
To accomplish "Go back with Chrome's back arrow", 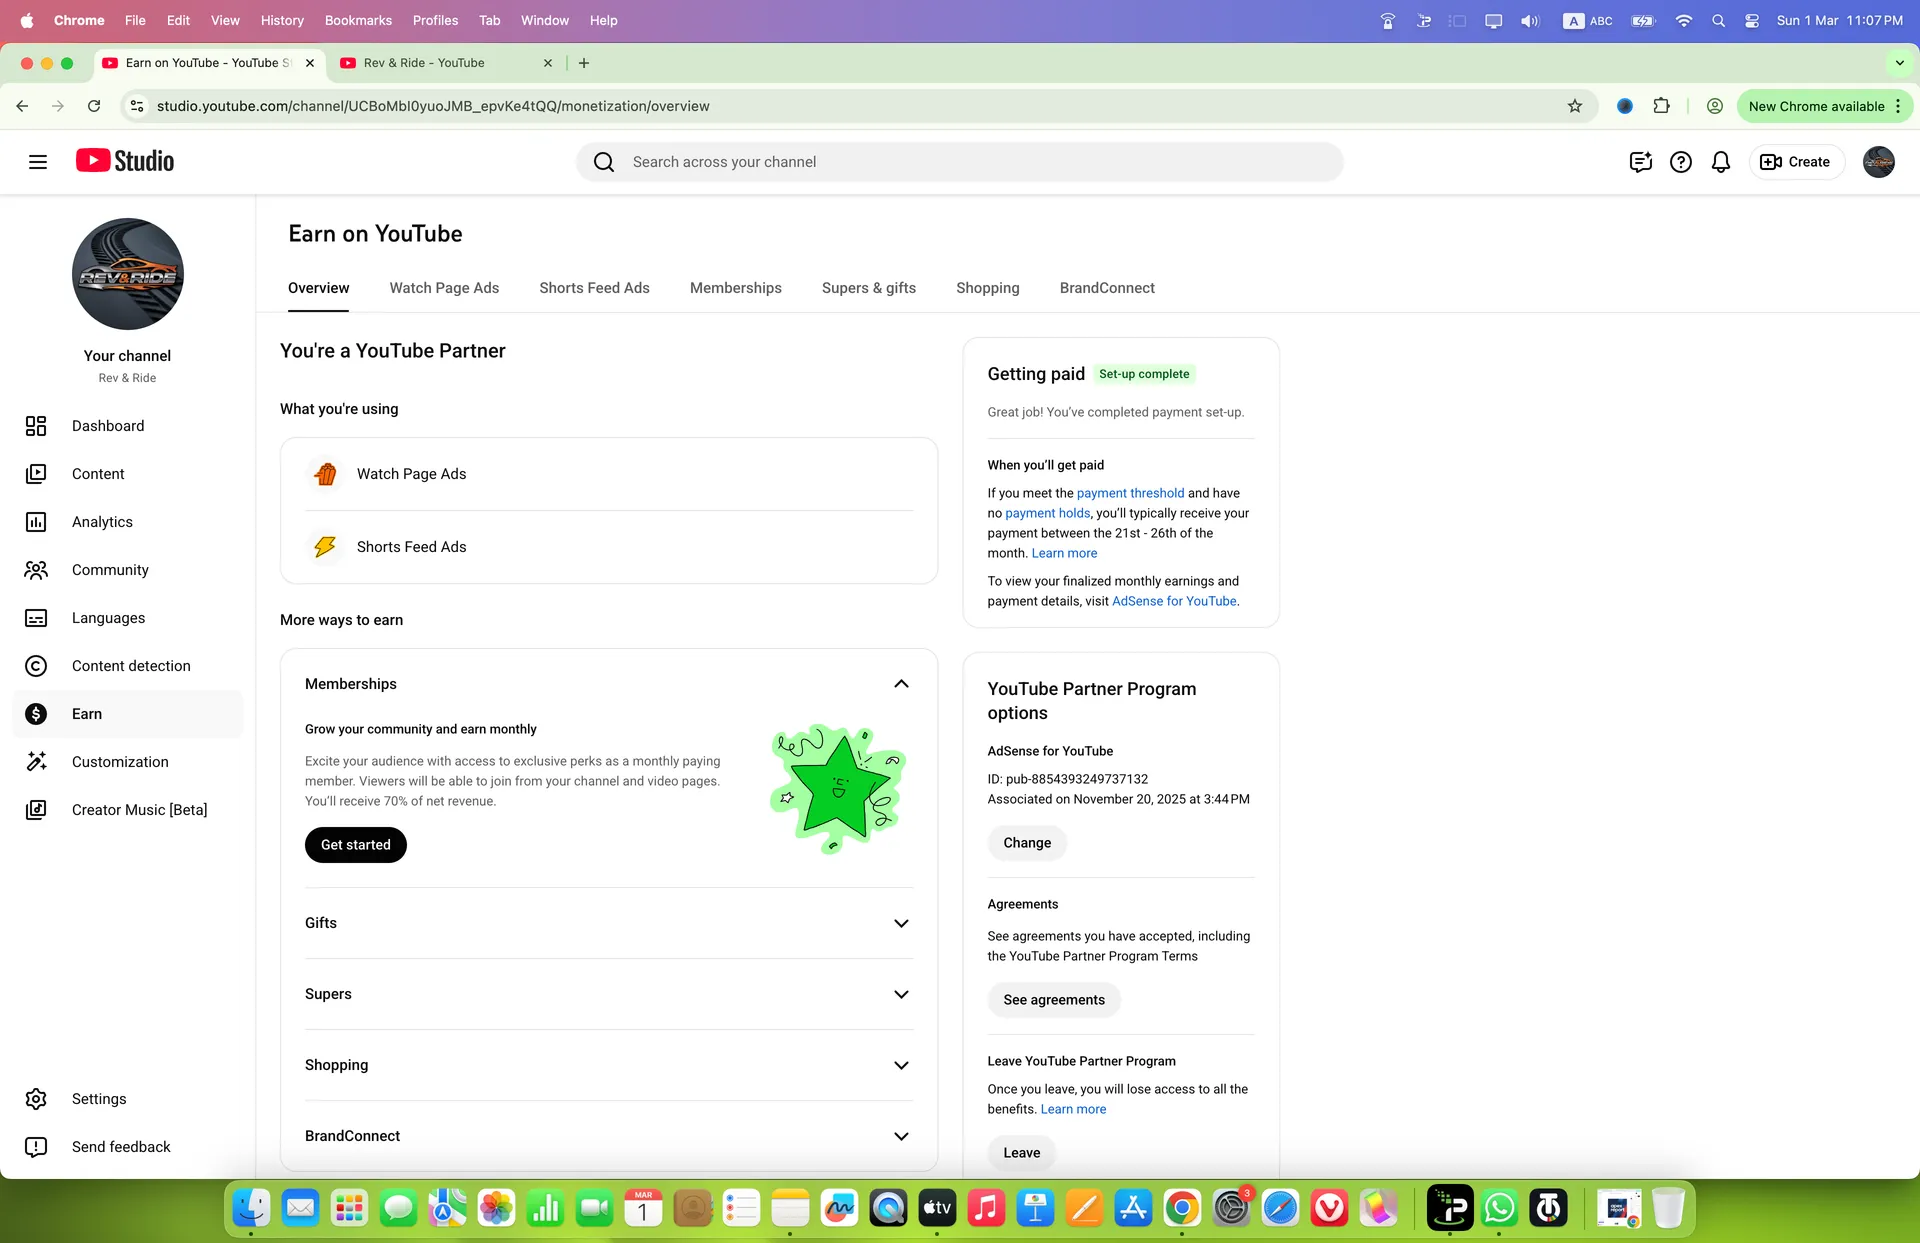I will pyautogui.click(x=22, y=106).
